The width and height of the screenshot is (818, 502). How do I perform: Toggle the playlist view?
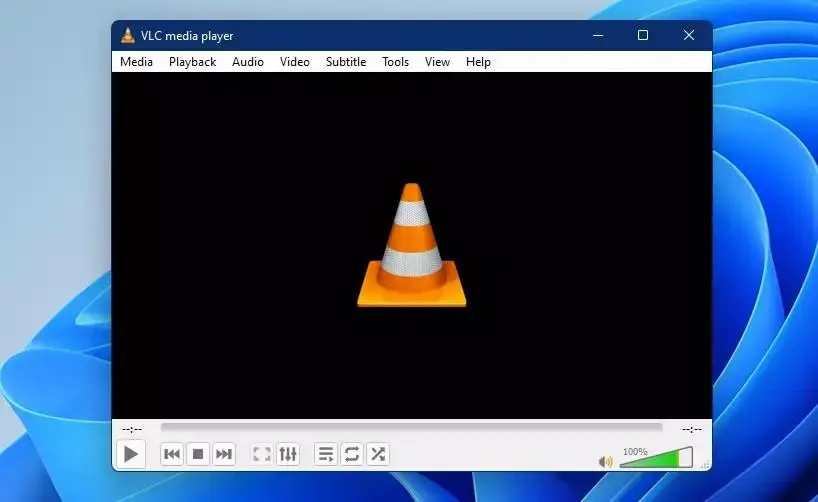[x=326, y=454]
